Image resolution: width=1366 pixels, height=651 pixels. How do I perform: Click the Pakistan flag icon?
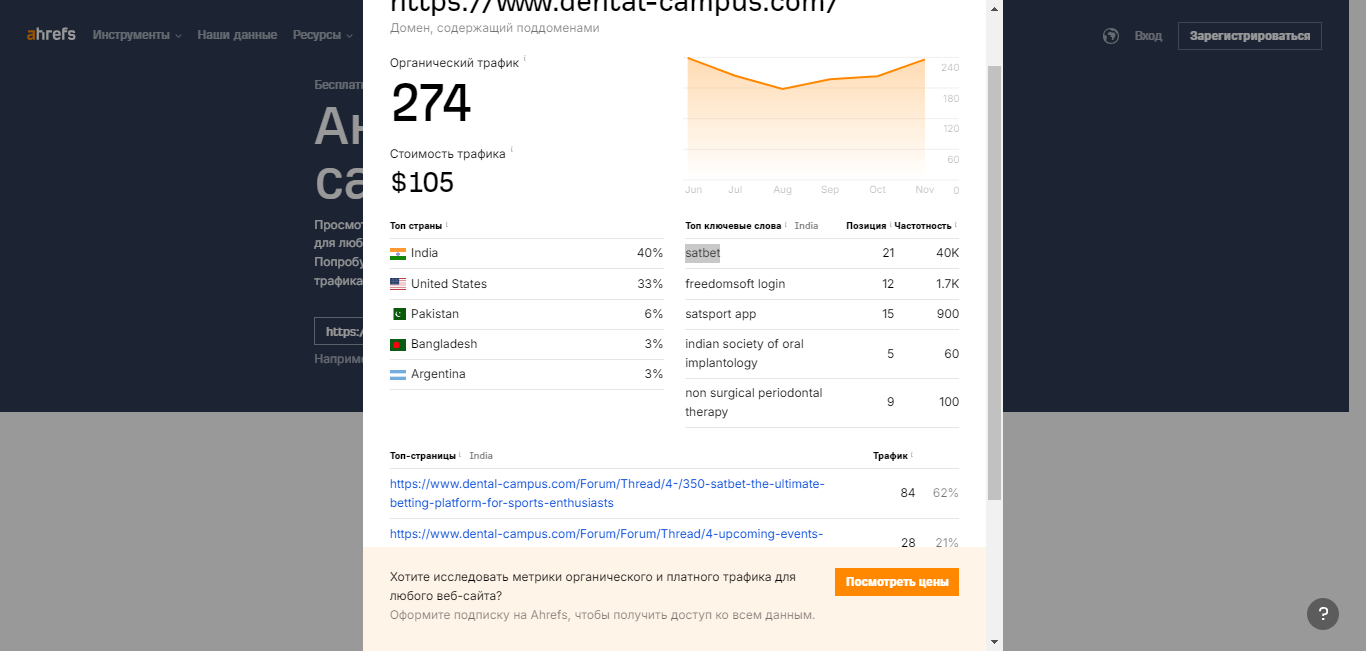398,314
